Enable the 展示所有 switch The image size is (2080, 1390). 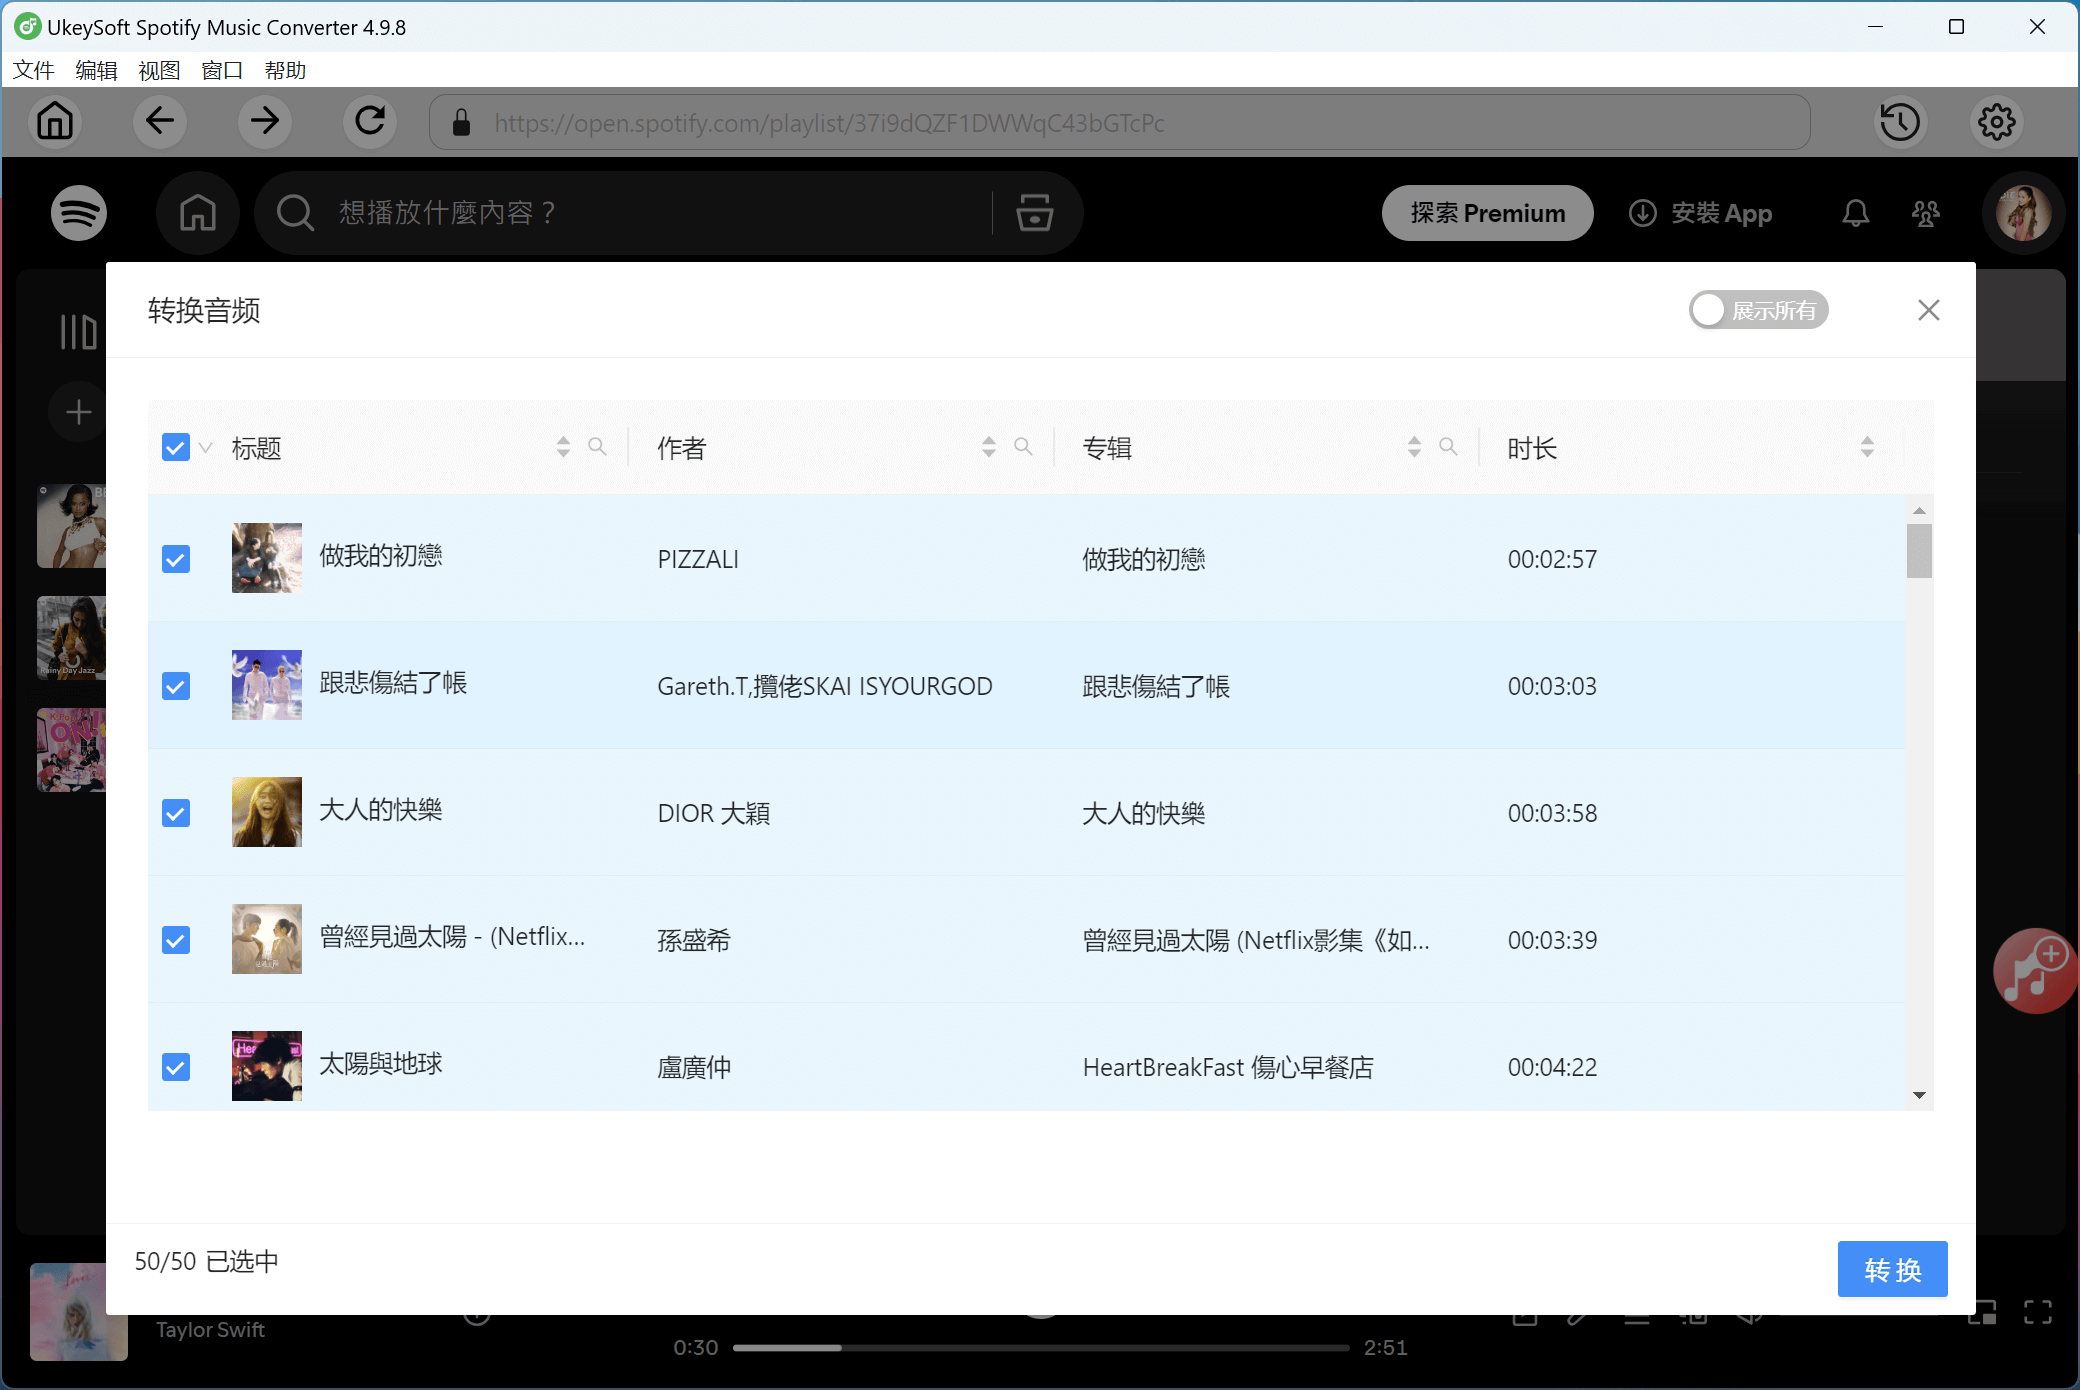pyautogui.click(x=1758, y=310)
